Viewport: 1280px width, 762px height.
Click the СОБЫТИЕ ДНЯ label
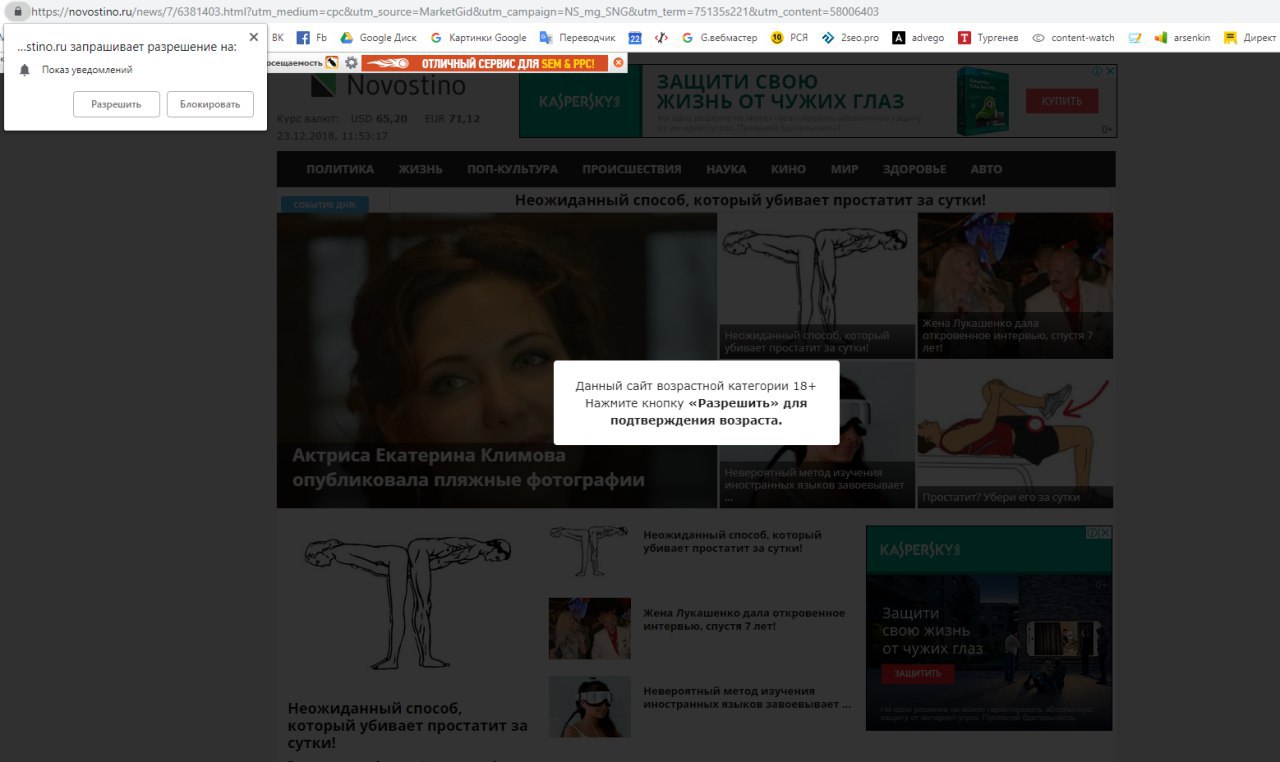pyautogui.click(x=325, y=205)
